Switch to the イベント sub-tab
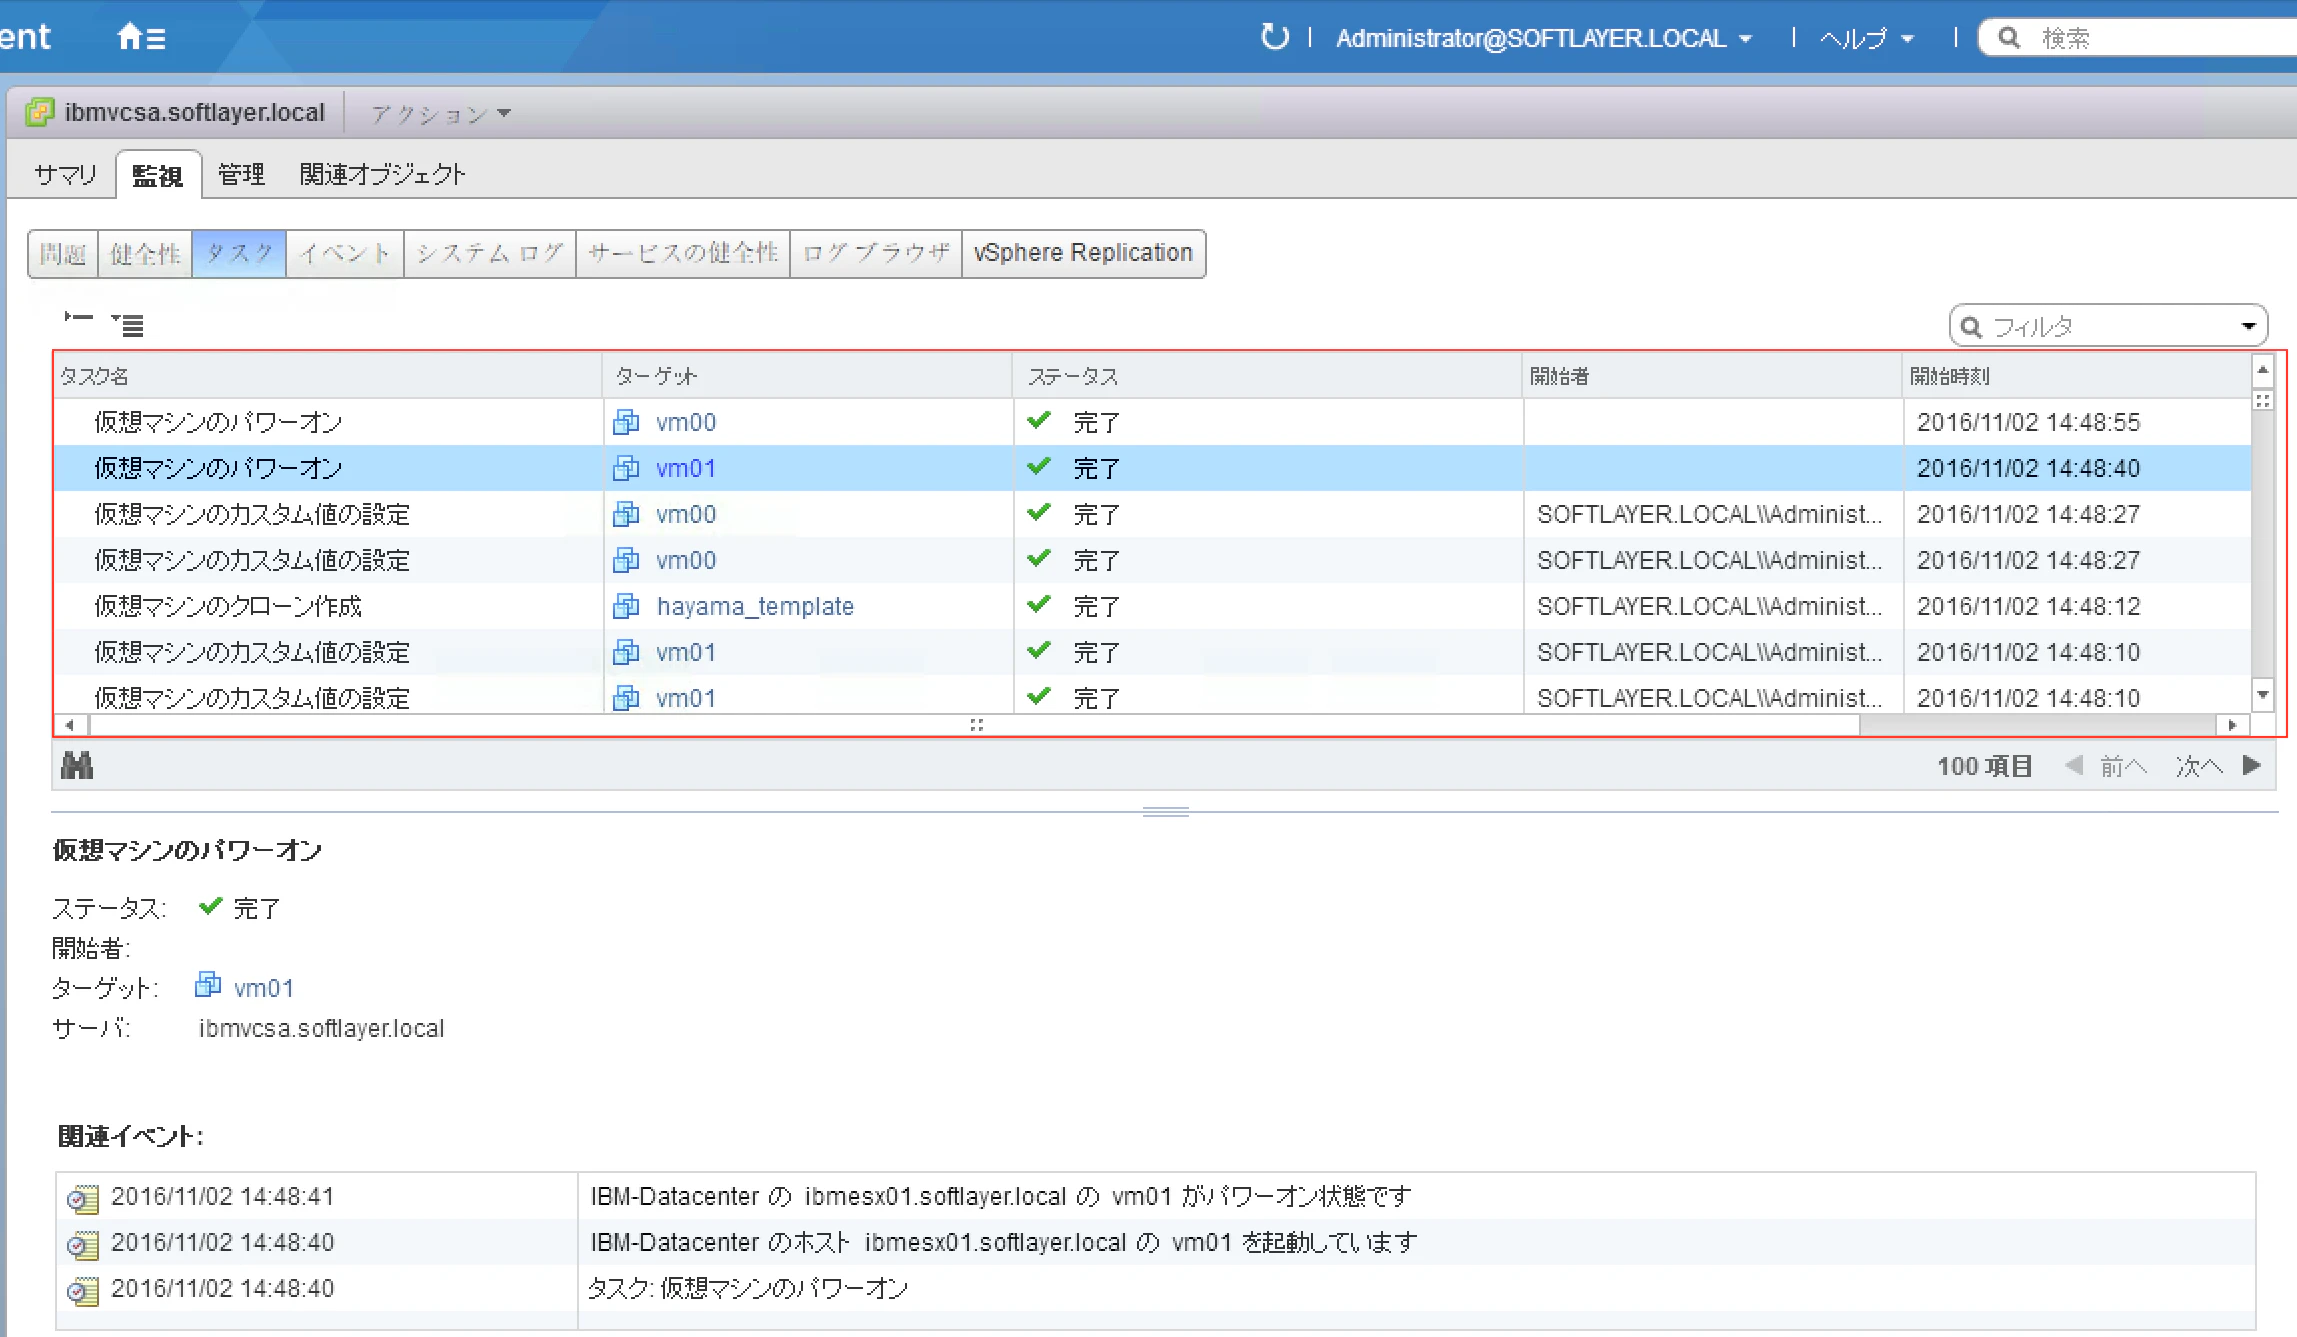 (x=343, y=253)
